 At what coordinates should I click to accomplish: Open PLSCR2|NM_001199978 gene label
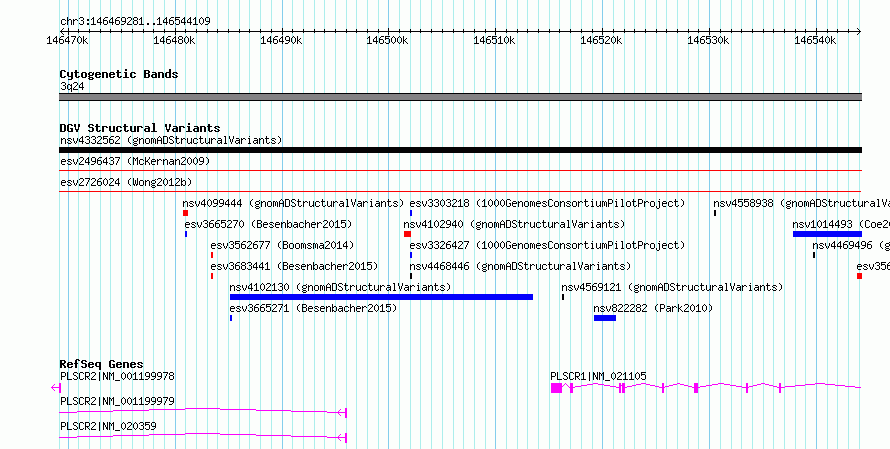[117, 376]
